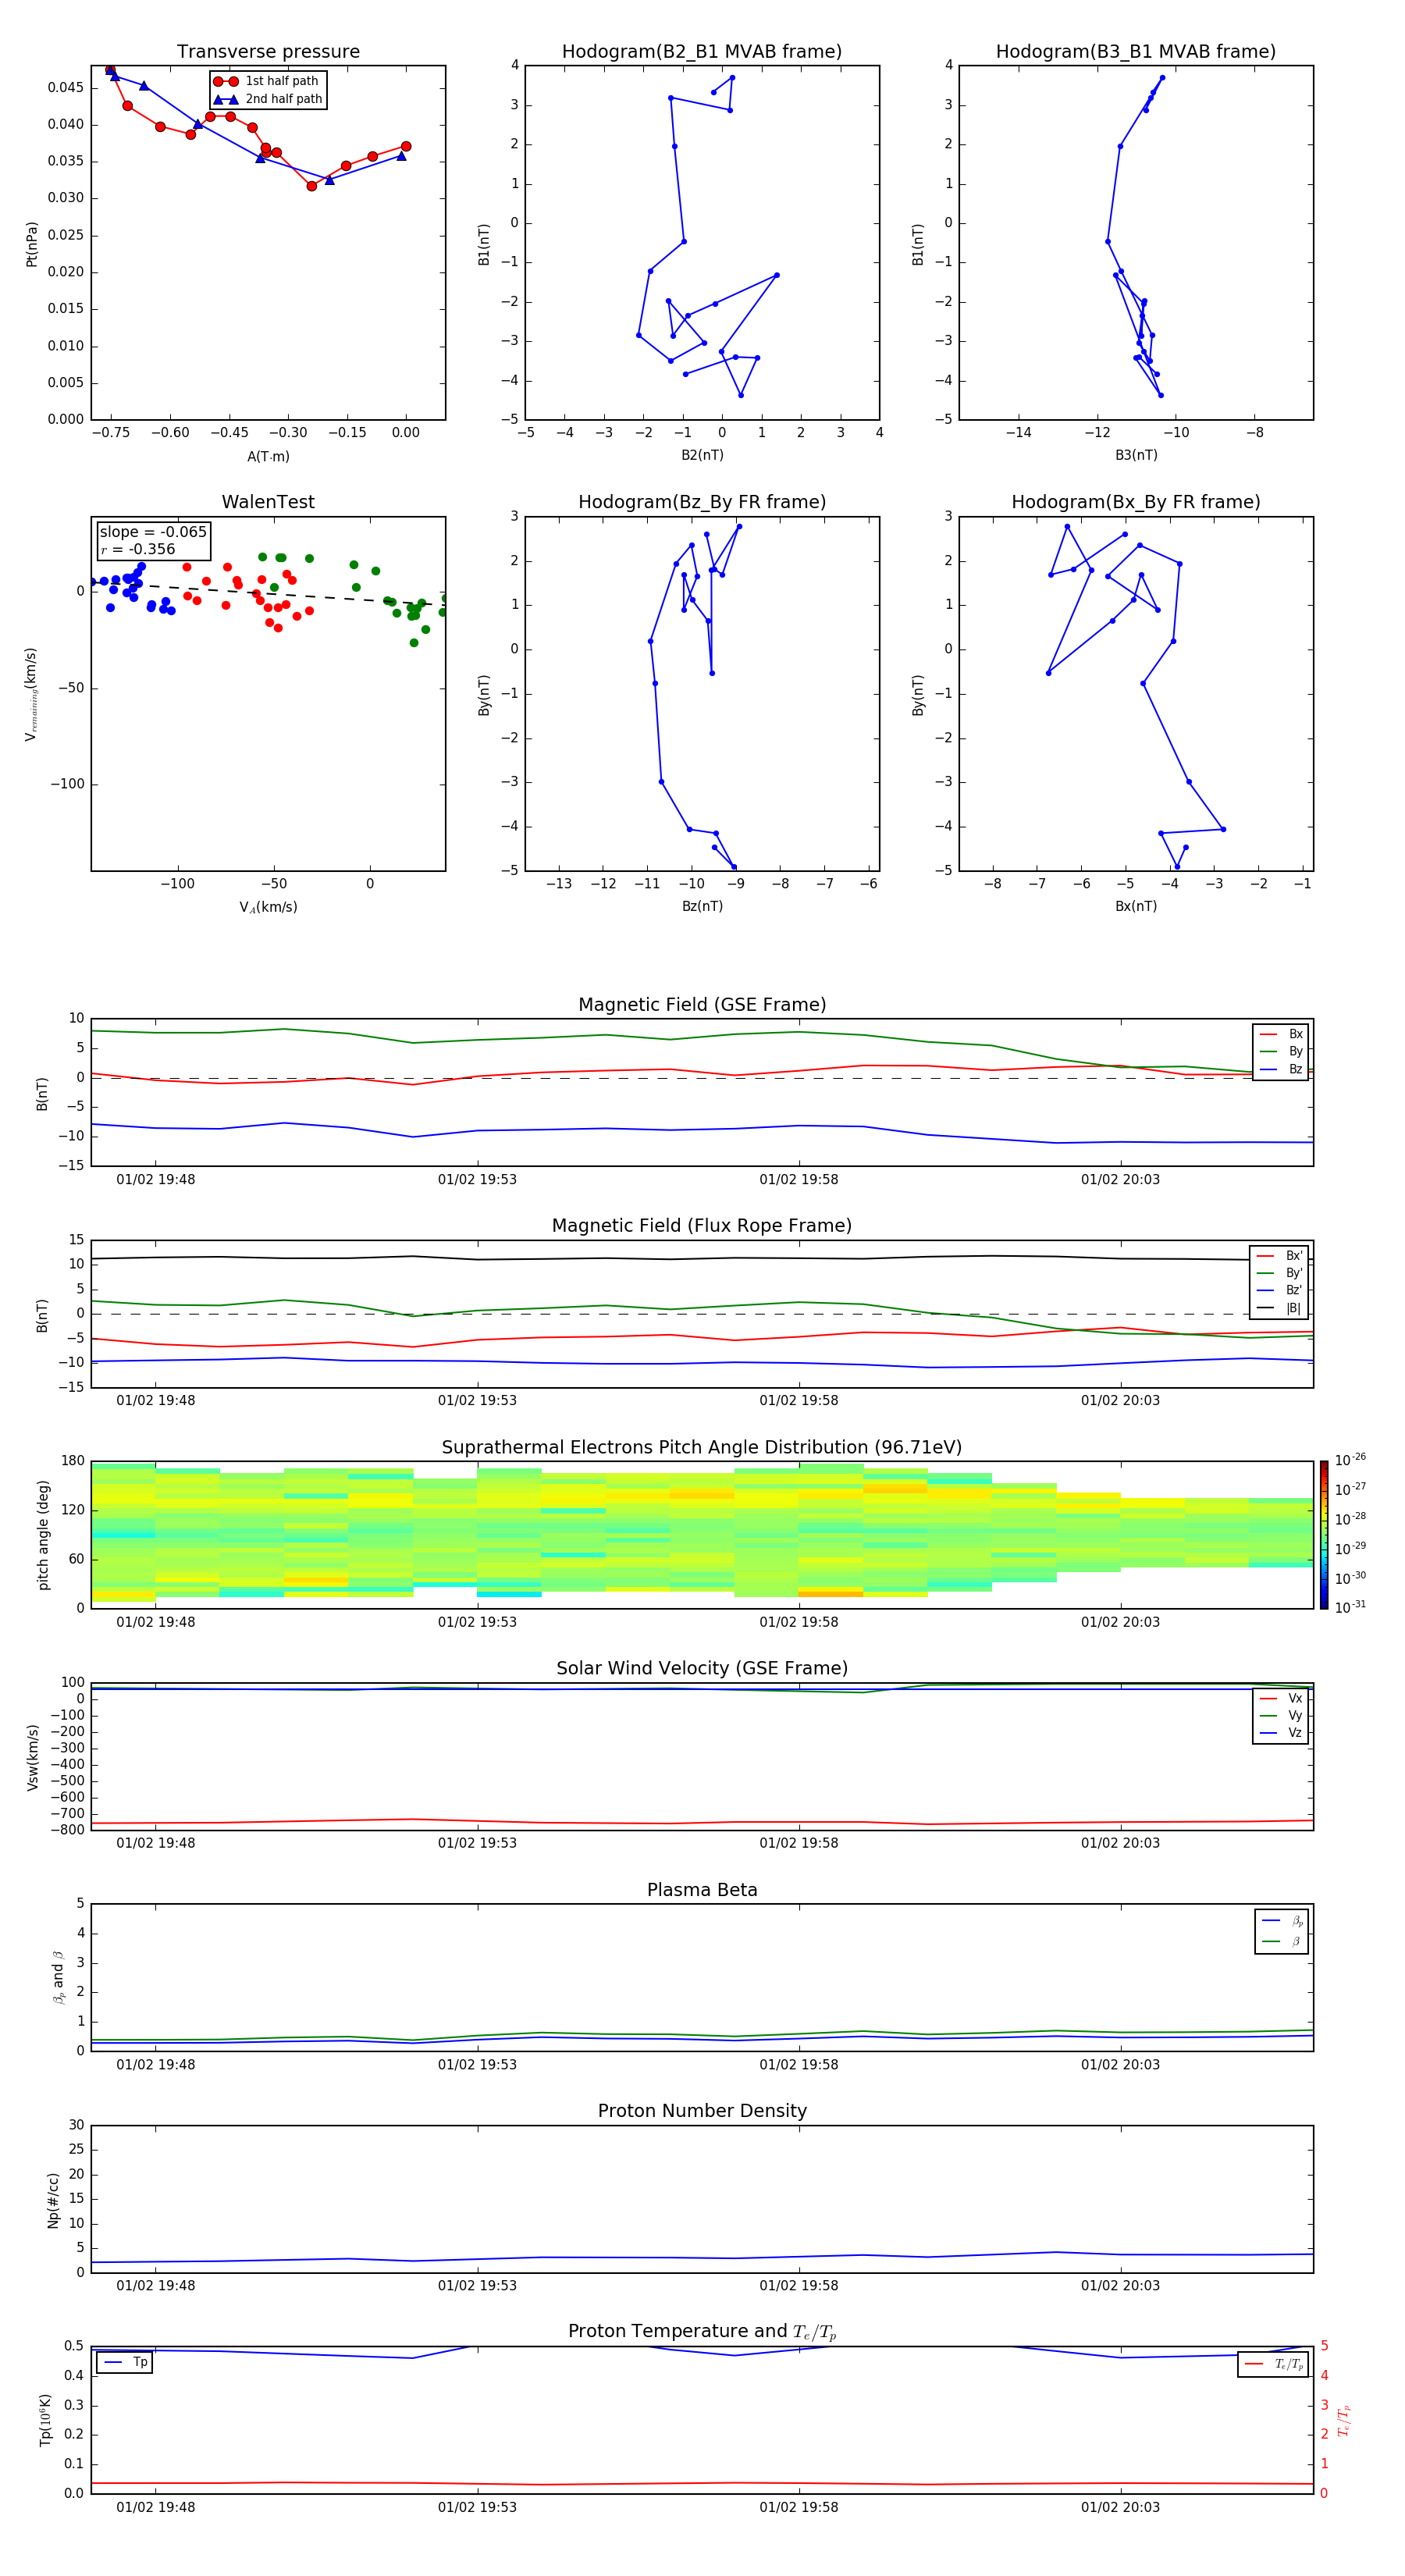1405x2576 pixels.
Task: Click the "Magnetic Field (GSE Frame)" title
Action: pos(702,1005)
